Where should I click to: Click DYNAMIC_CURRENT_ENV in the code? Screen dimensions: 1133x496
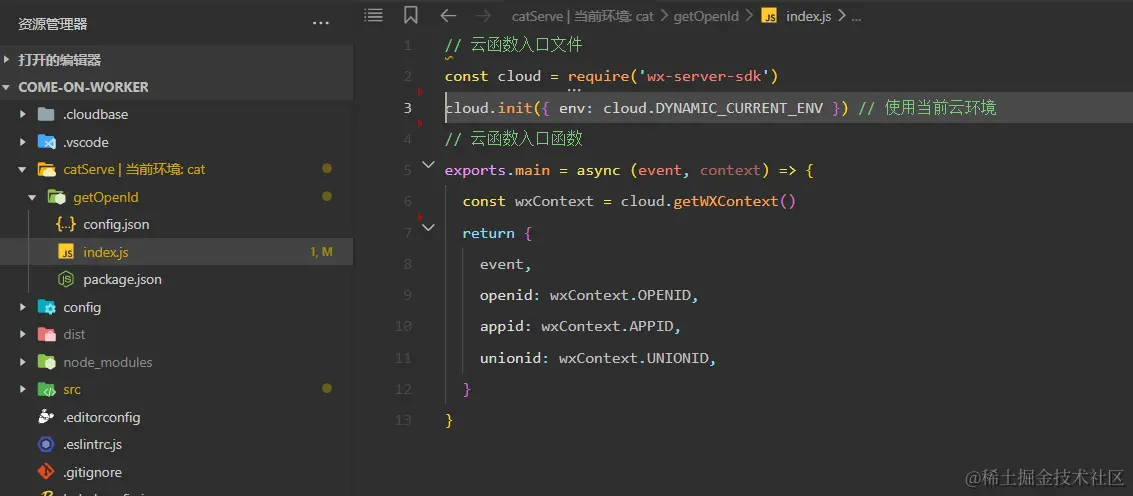(739, 108)
